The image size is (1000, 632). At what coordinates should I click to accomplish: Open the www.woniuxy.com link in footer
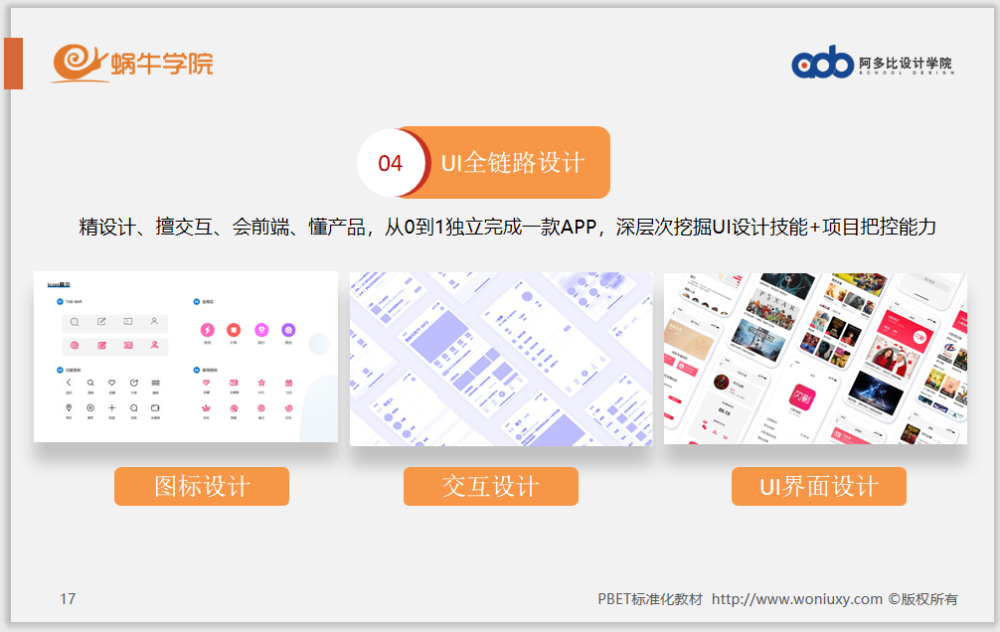[x=797, y=599]
